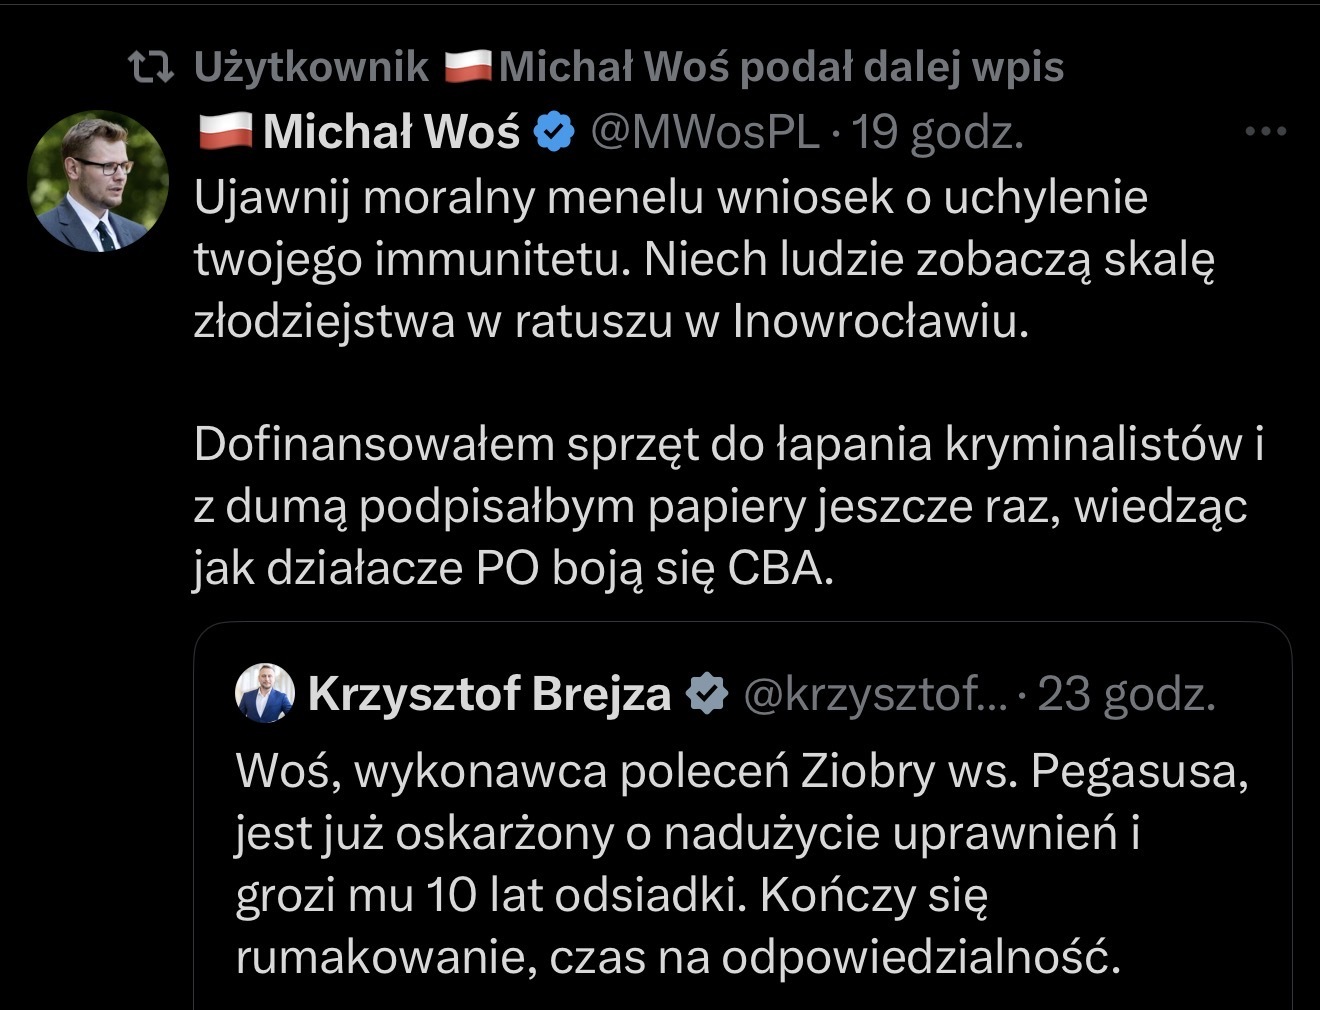Viewport: 1320px width, 1010px height.
Task: Open Michał Woś's profile picture
Action: pos(98,181)
